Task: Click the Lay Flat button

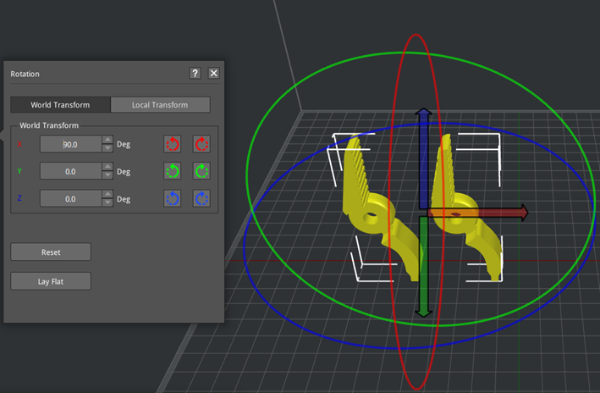Action: [x=51, y=281]
